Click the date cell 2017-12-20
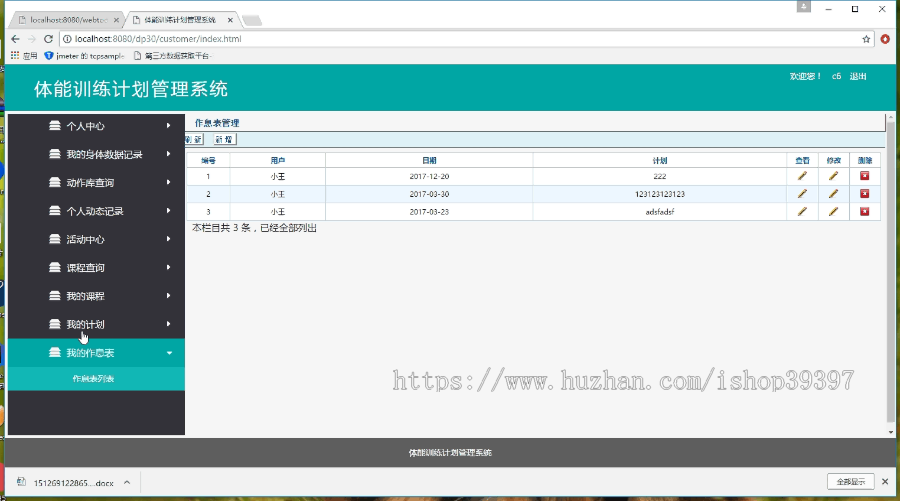The image size is (900, 501). coord(429,176)
